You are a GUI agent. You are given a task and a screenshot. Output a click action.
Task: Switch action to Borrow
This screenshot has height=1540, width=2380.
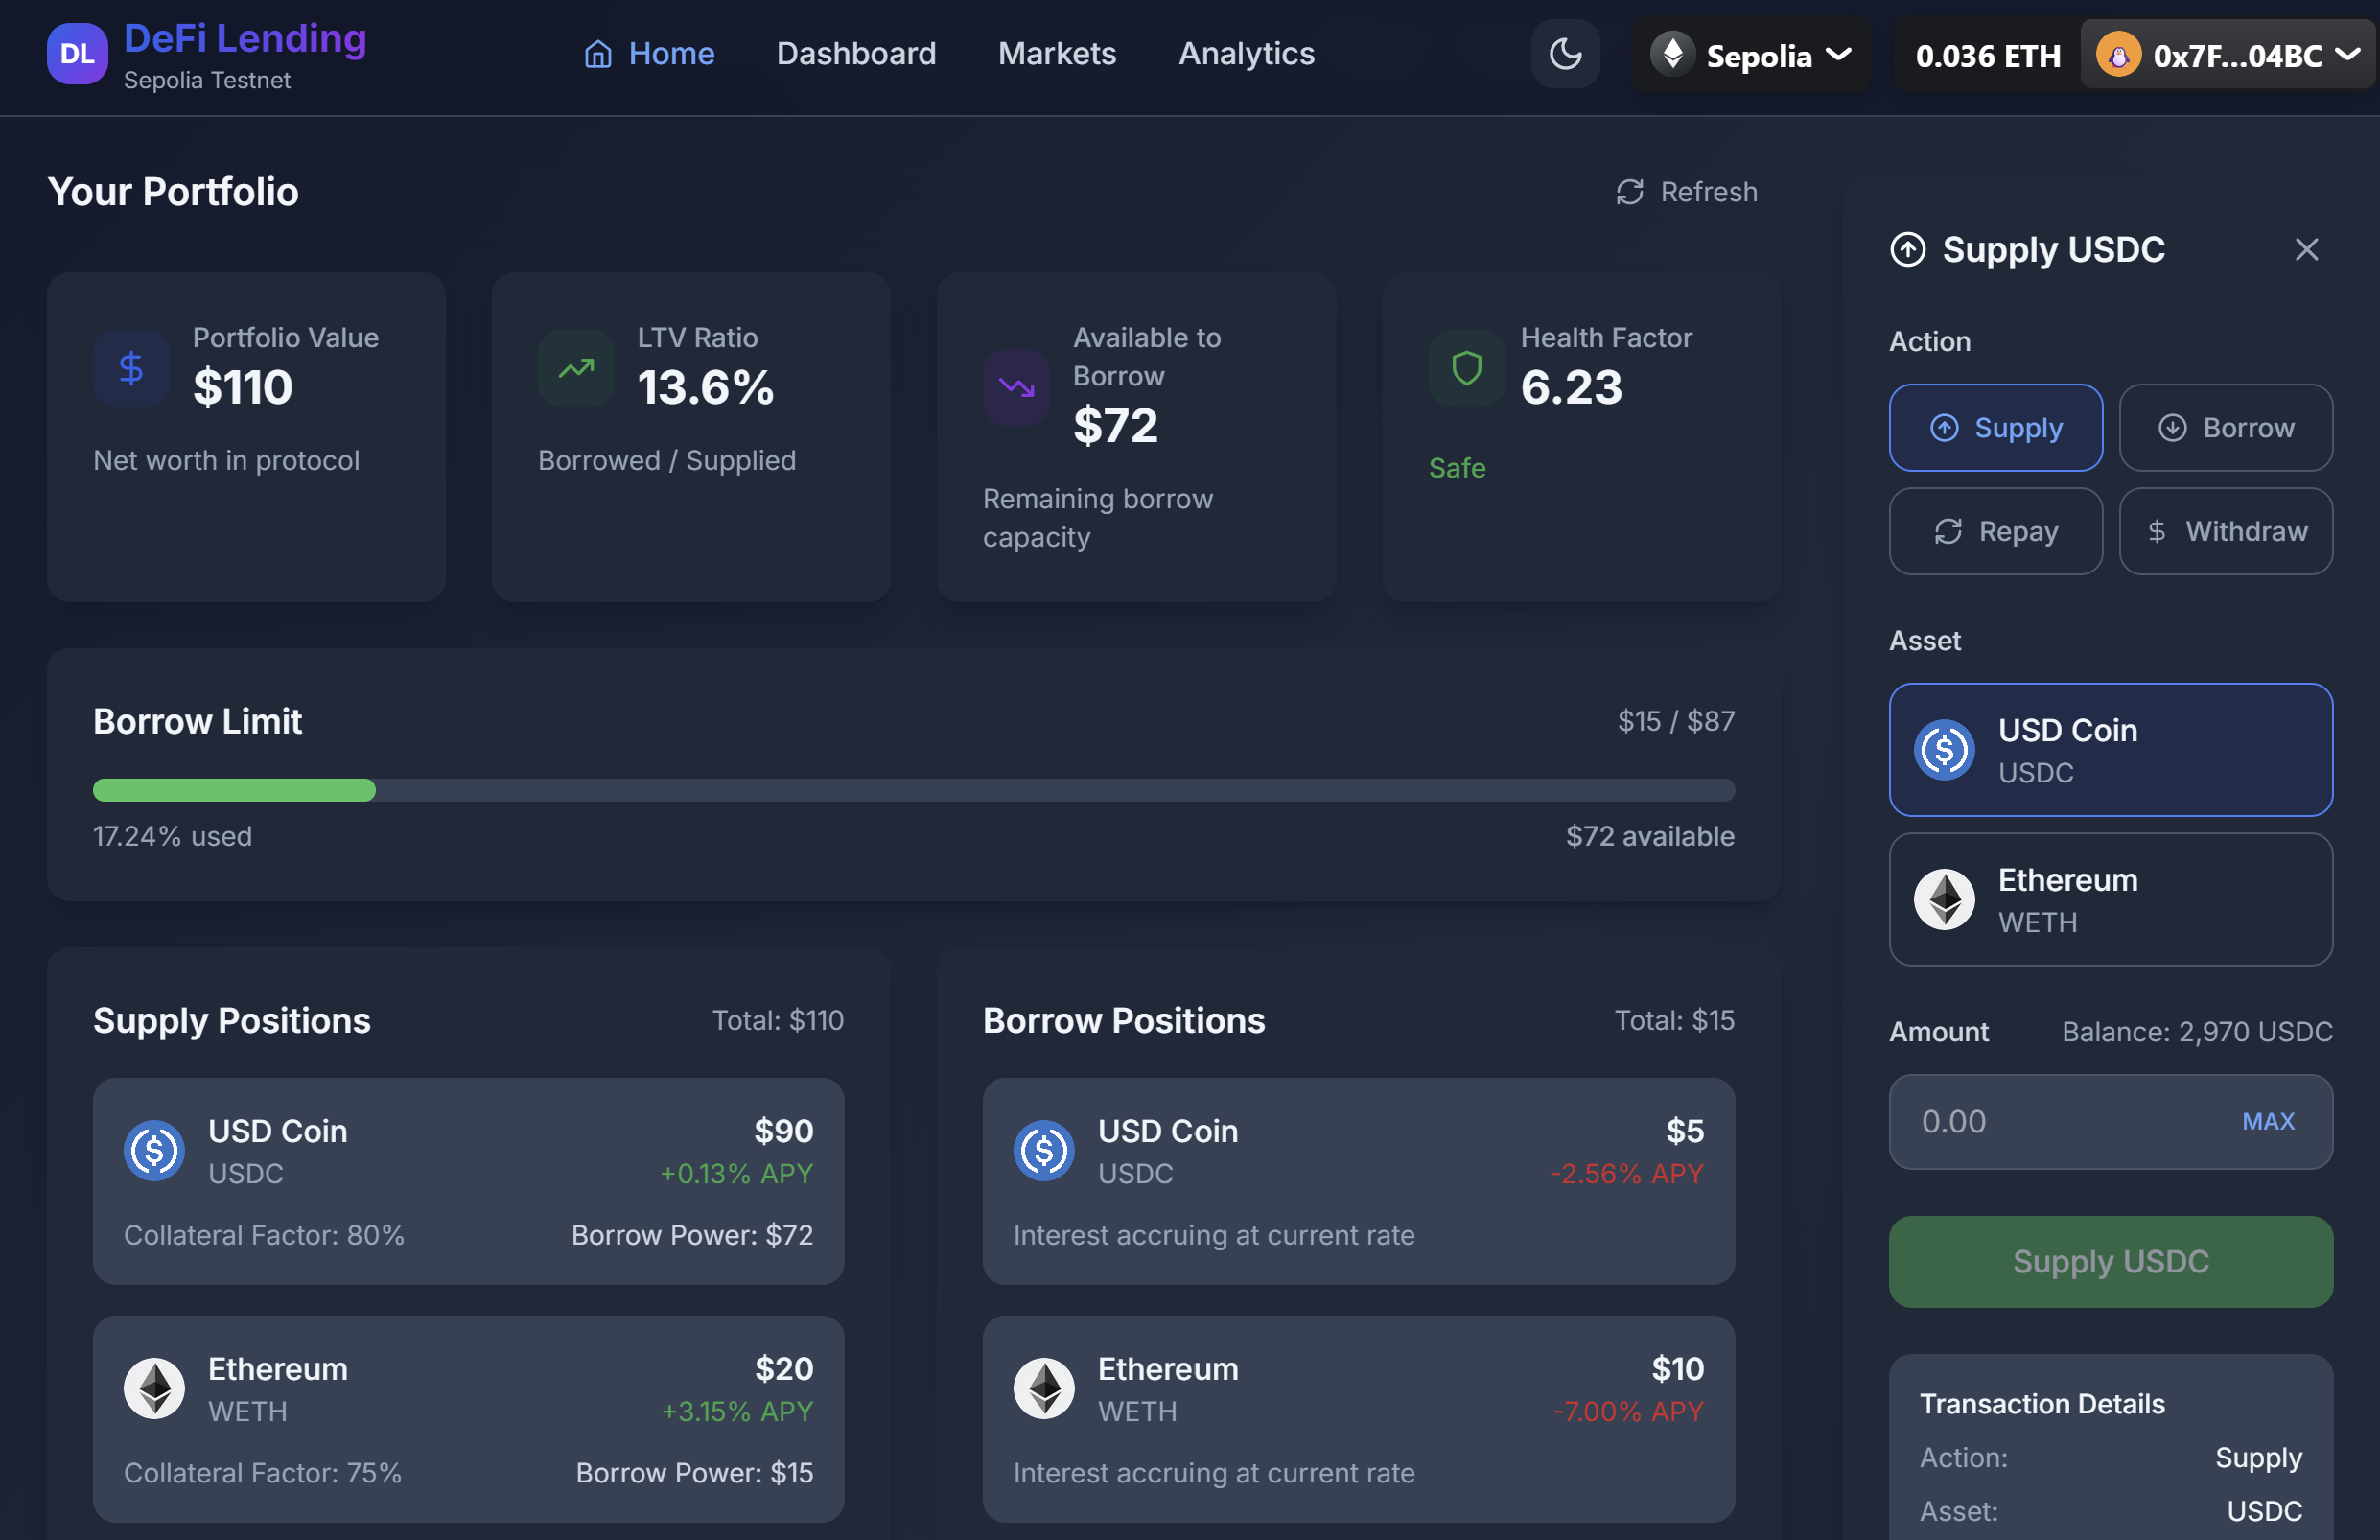2227,428
